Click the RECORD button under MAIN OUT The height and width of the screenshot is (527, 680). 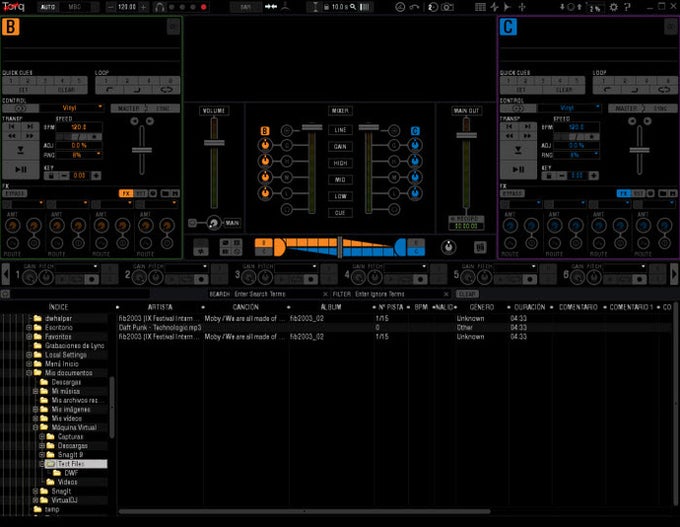click(466, 219)
